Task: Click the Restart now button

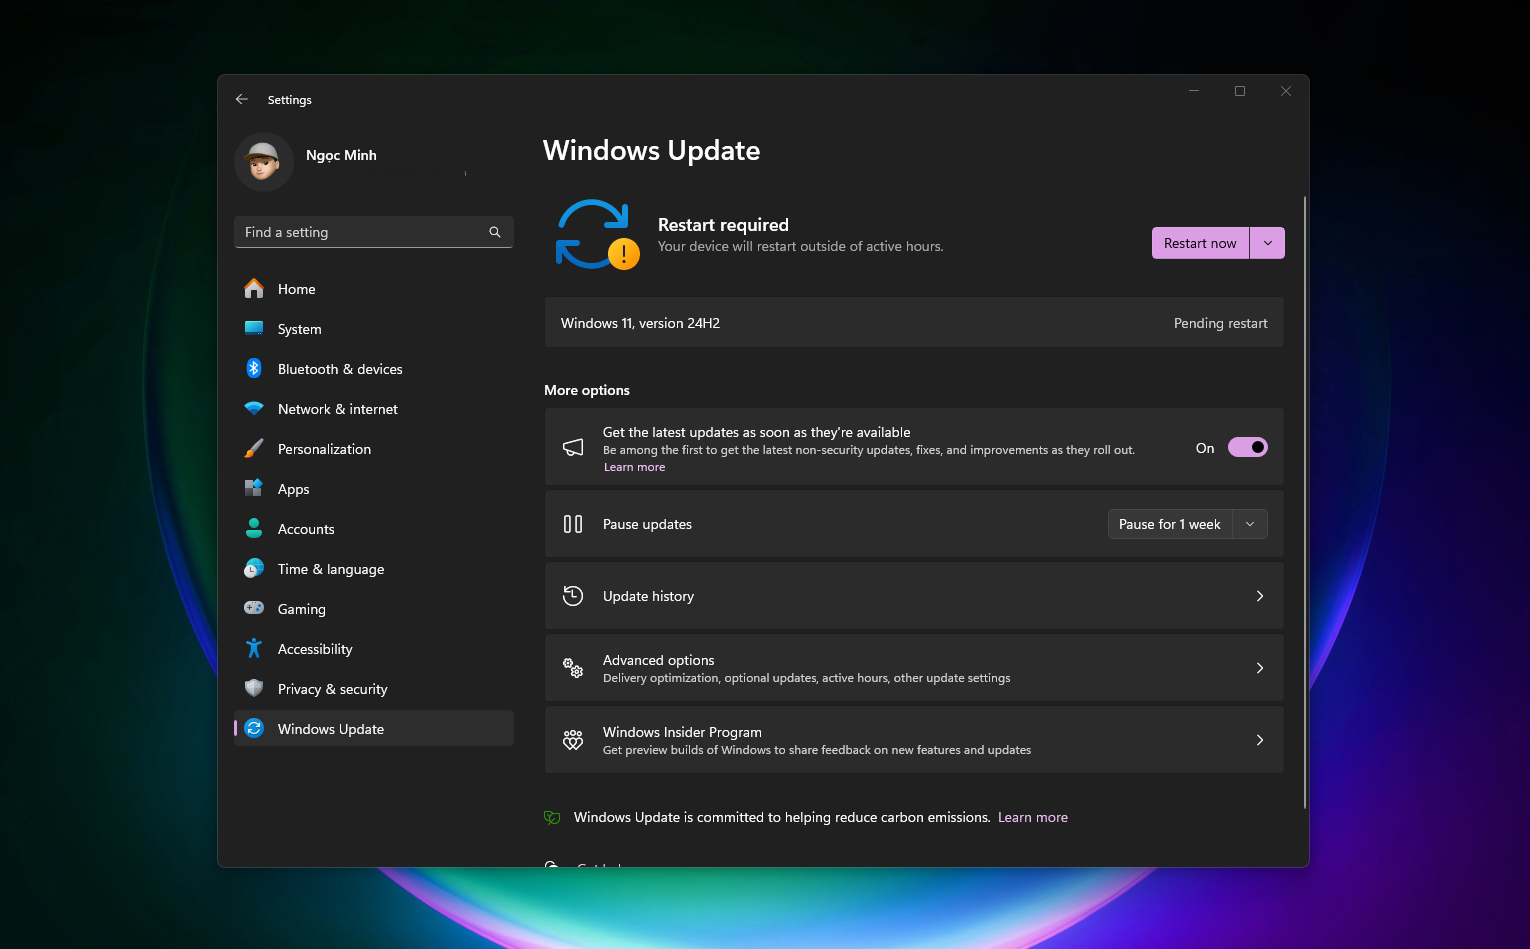Action: click(x=1200, y=243)
